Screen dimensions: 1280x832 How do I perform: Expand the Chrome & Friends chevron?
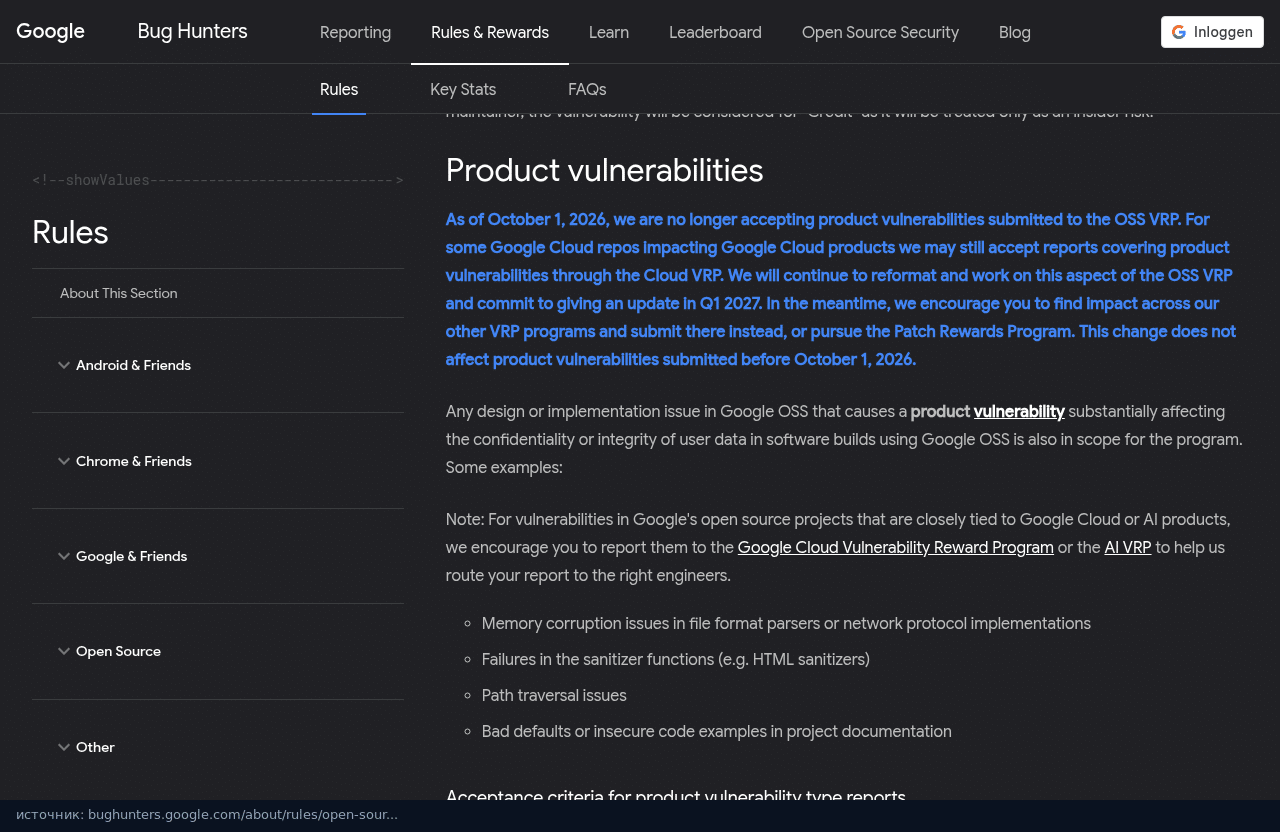[x=64, y=461]
